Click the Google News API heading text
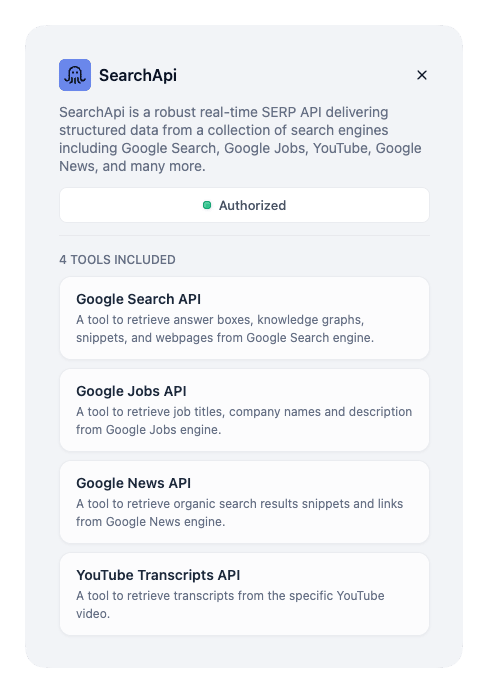The image size is (488, 693). (x=133, y=483)
